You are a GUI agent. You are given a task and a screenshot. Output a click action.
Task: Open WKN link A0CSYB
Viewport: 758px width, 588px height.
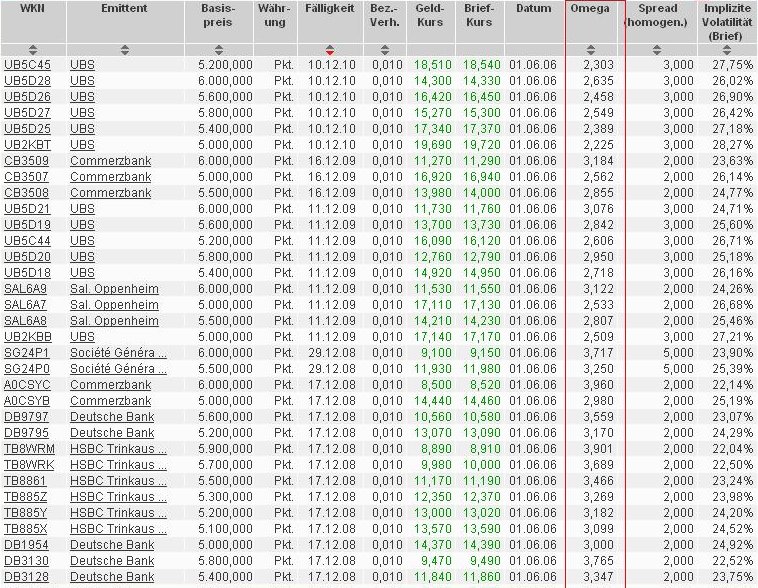pos(27,400)
